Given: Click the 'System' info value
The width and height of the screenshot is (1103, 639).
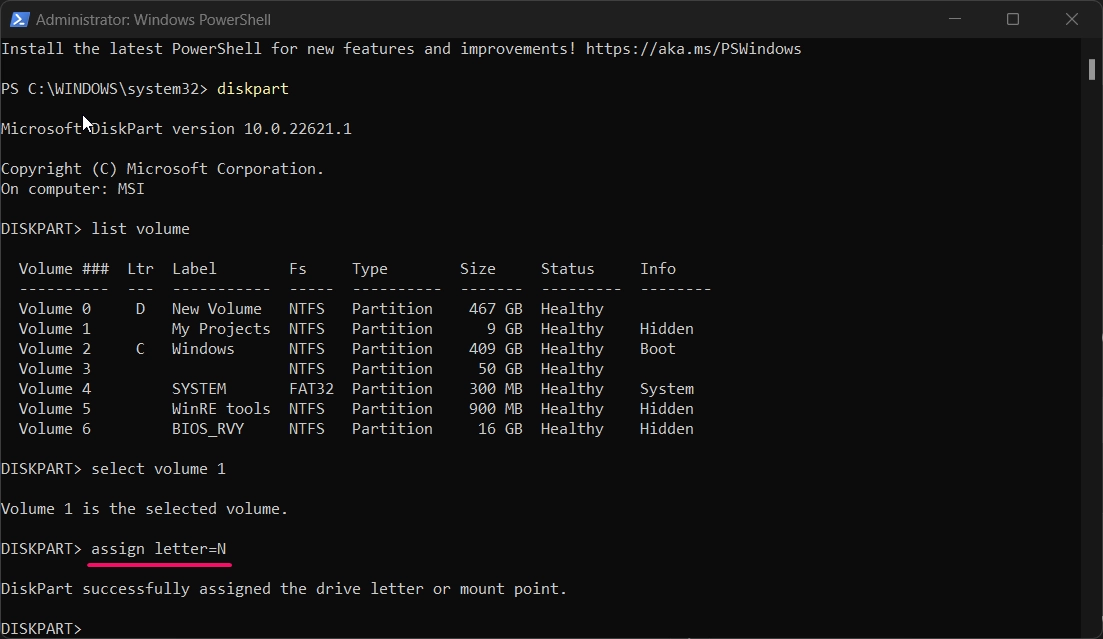Looking at the screenshot, I should pos(667,389).
